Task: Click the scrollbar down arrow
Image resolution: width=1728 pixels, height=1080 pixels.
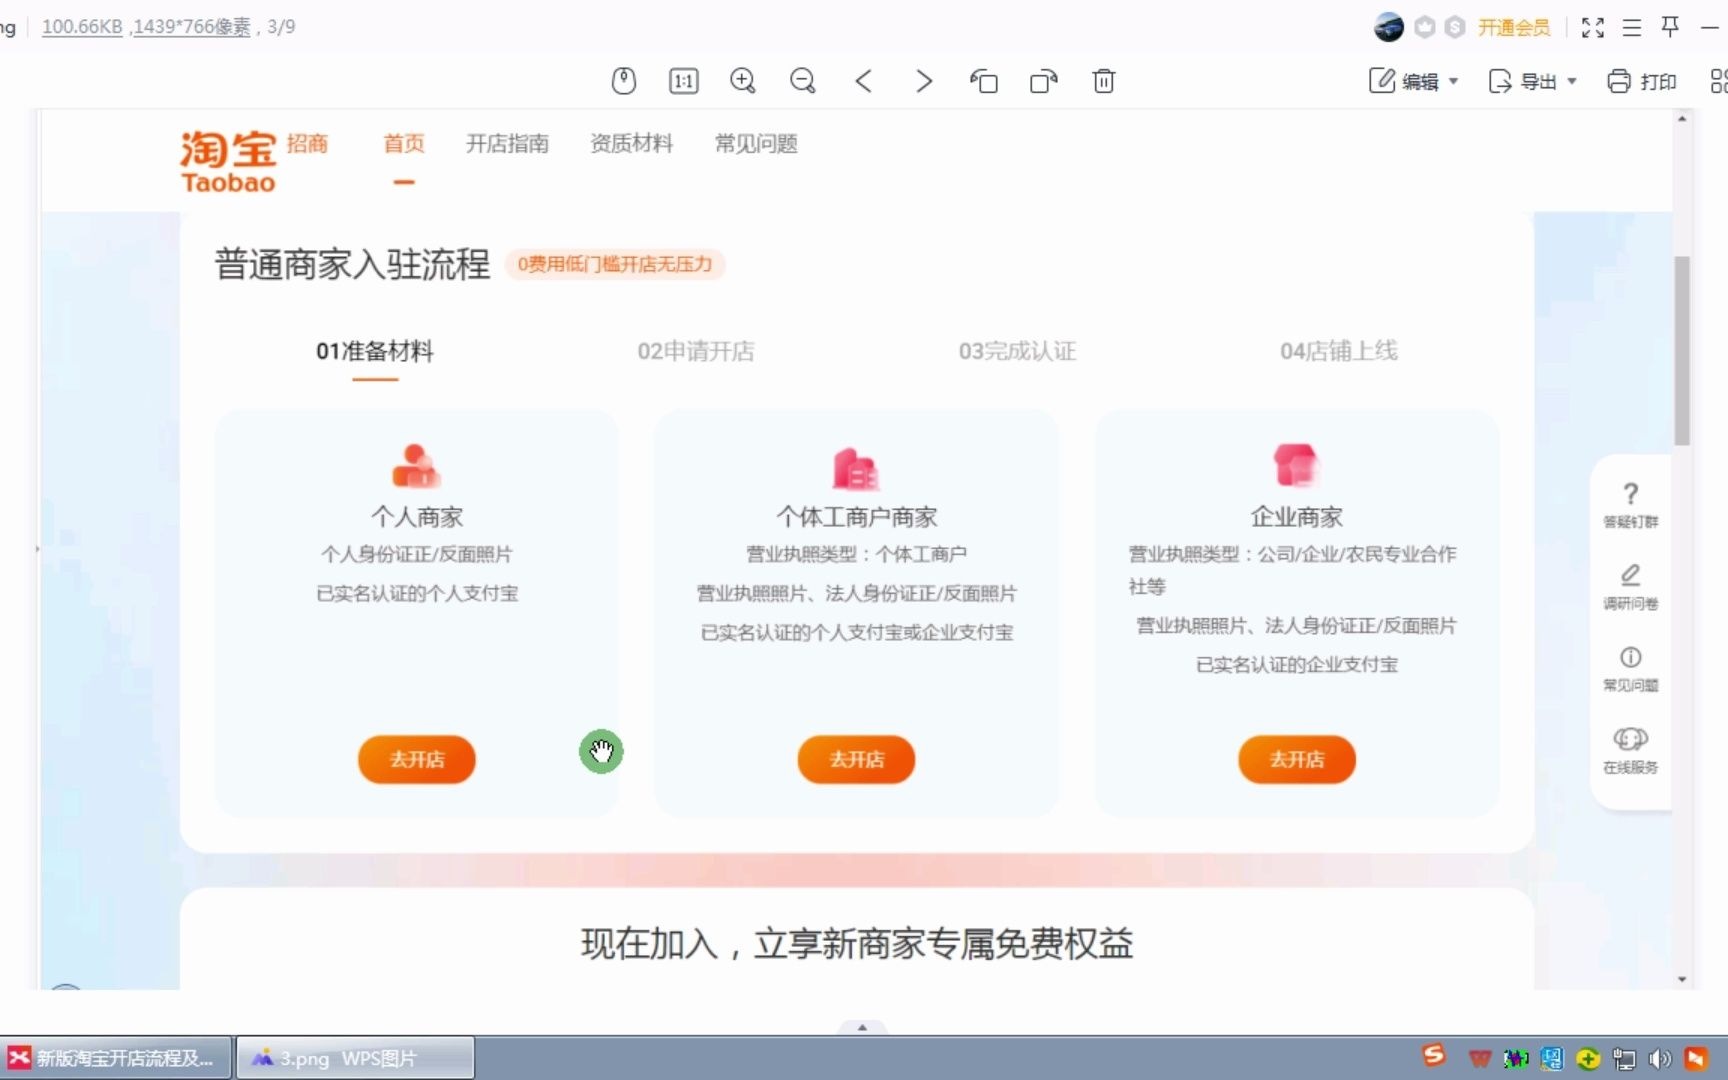Action: click(x=1682, y=979)
